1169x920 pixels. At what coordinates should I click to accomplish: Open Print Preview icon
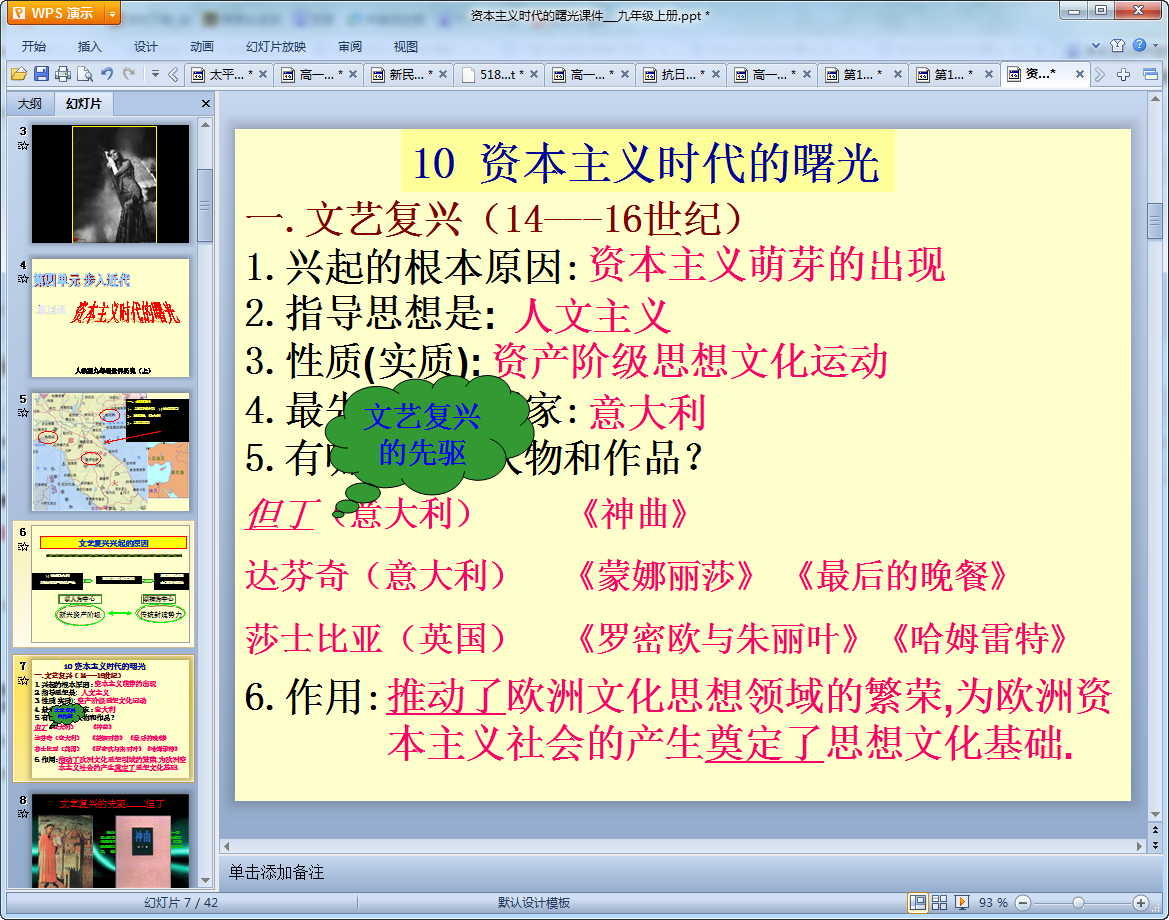point(85,74)
